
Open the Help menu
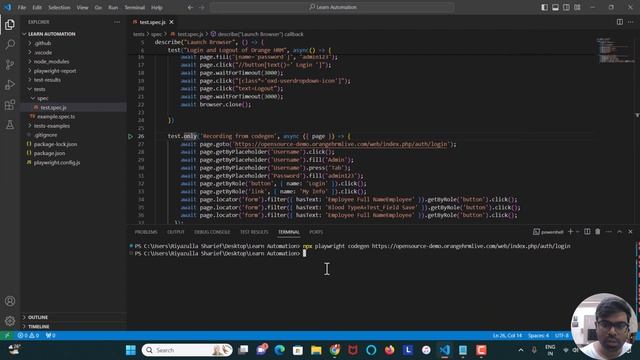157,7
